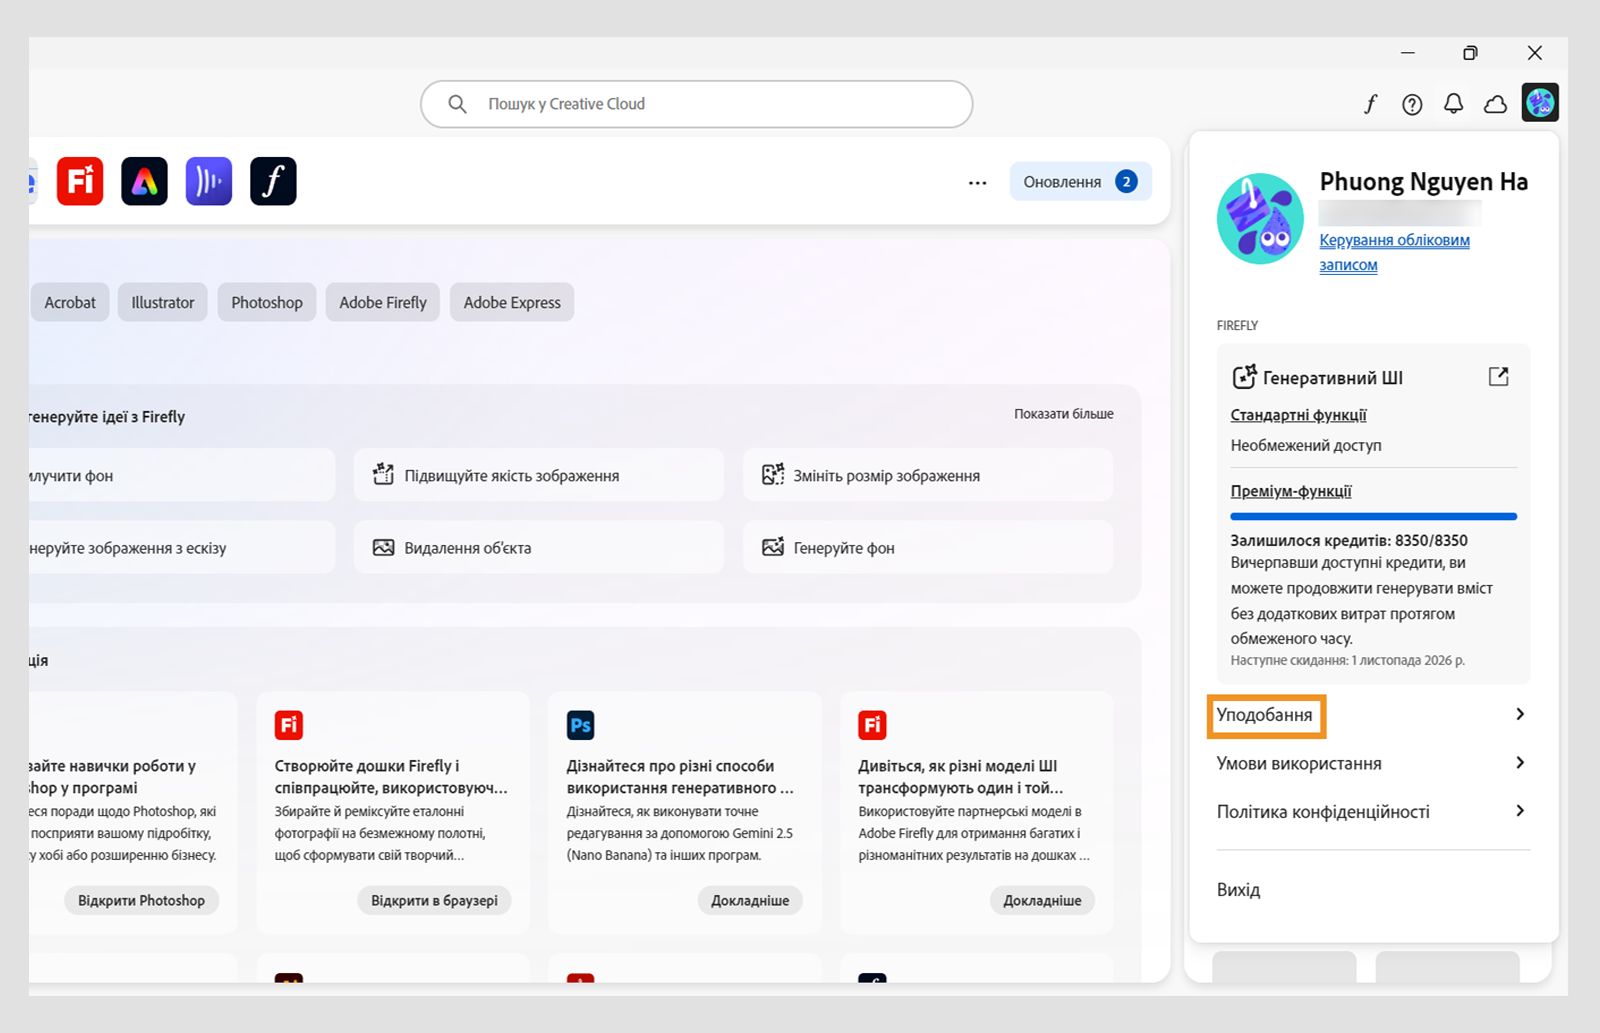Click the Photoshop Ps icon on the card
The height and width of the screenshot is (1033, 1600).
pos(581,725)
